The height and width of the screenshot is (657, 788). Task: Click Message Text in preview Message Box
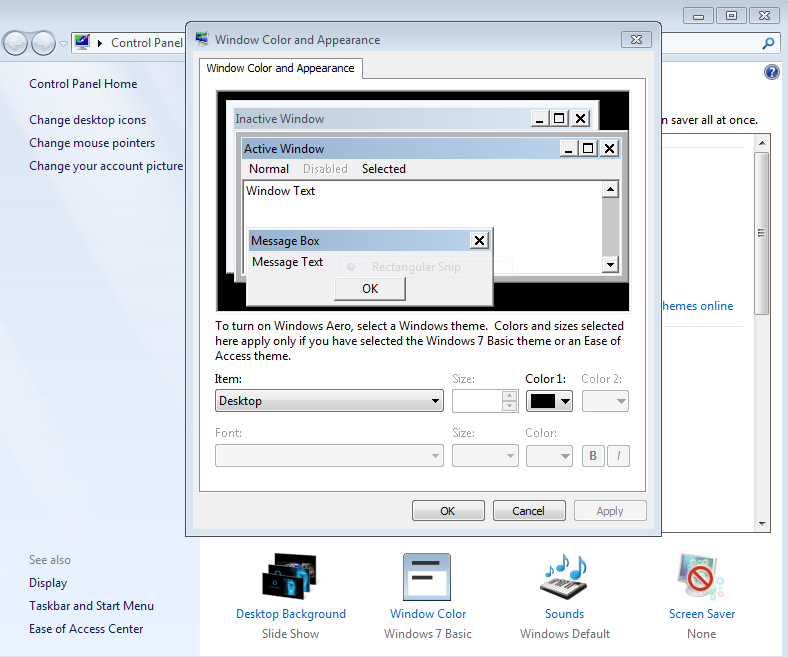point(287,262)
